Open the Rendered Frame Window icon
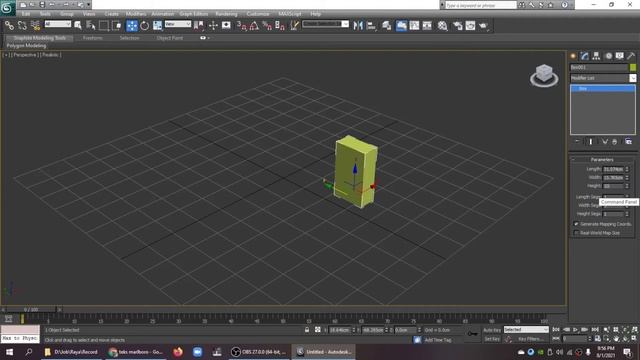The width and height of the screenshot is (640, 360). (x=470, y=26)
